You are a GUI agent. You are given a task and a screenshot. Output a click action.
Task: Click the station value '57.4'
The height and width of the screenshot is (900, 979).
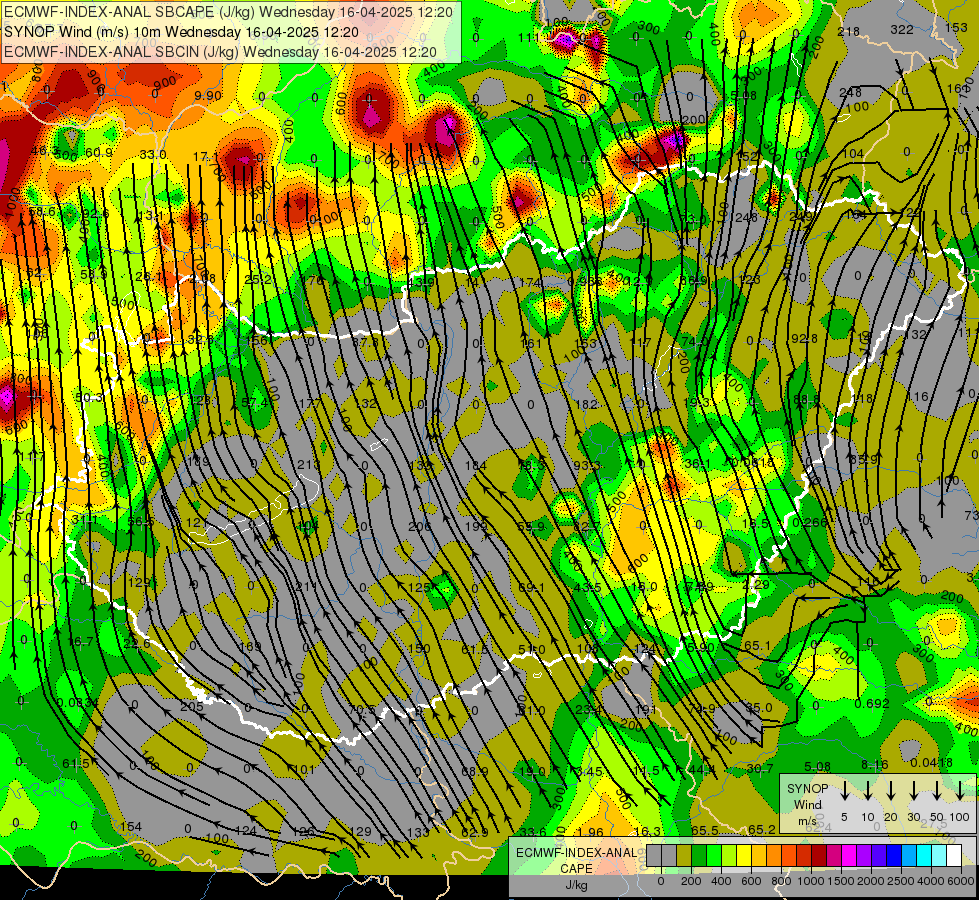click(x=255, y=403)
